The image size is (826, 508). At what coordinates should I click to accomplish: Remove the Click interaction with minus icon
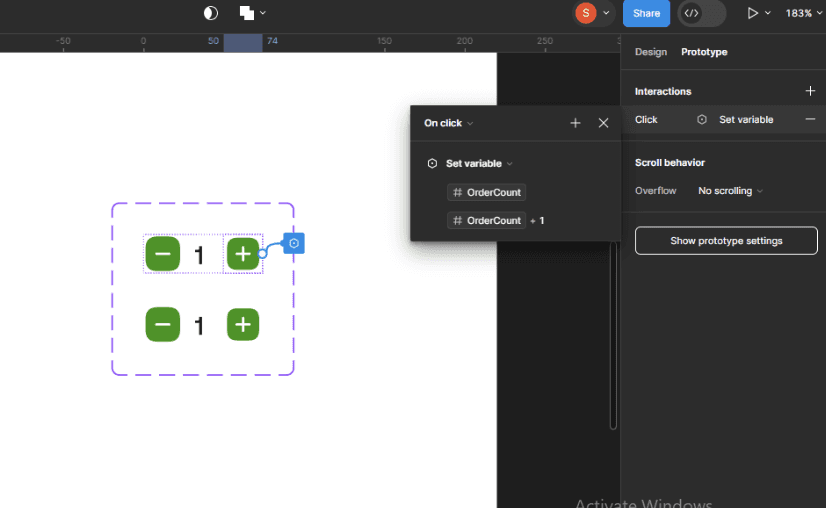(x=810, y=120)
